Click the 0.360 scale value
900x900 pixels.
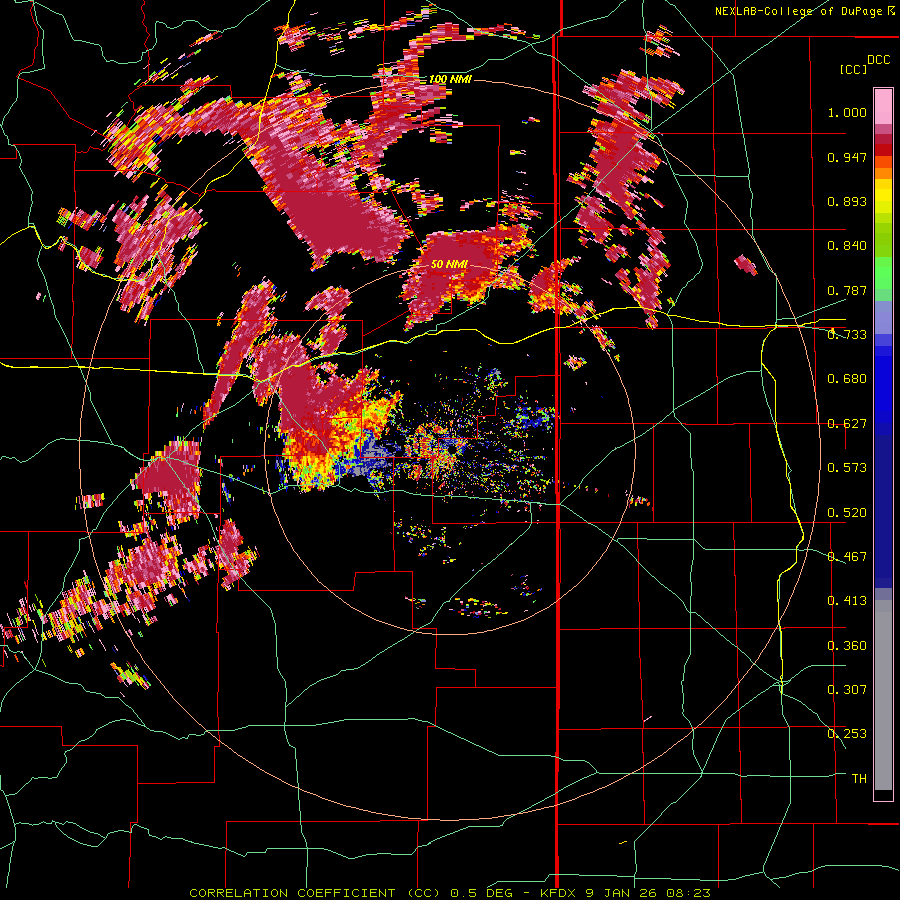coord(847,646)
